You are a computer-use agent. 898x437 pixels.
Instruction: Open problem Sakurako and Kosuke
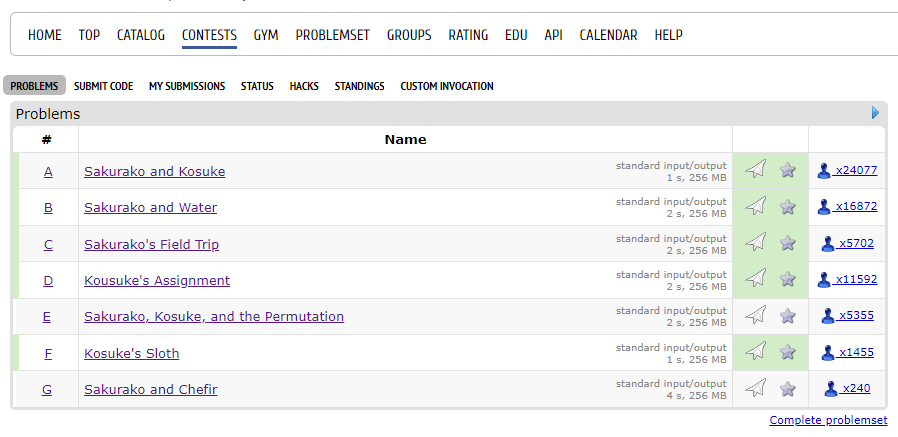click(x=155, y=171)
